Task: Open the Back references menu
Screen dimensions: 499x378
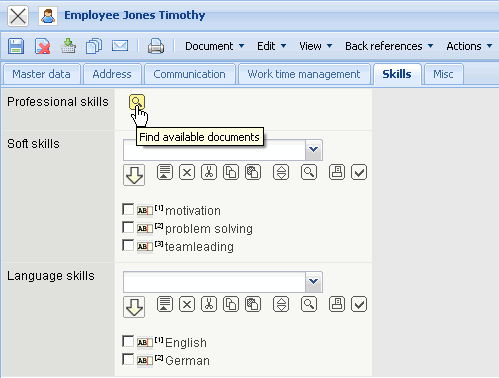Action: (389, 46)
